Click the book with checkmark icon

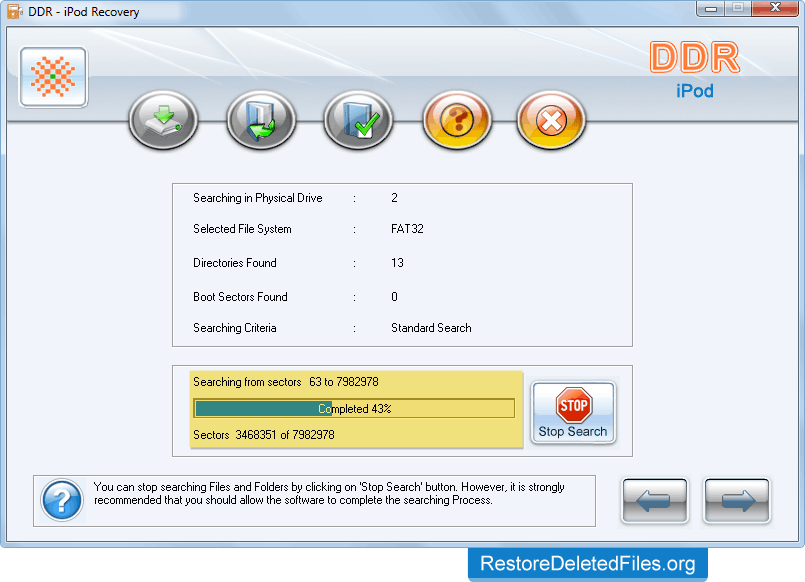pyautogui.click(x=358, y=120)
